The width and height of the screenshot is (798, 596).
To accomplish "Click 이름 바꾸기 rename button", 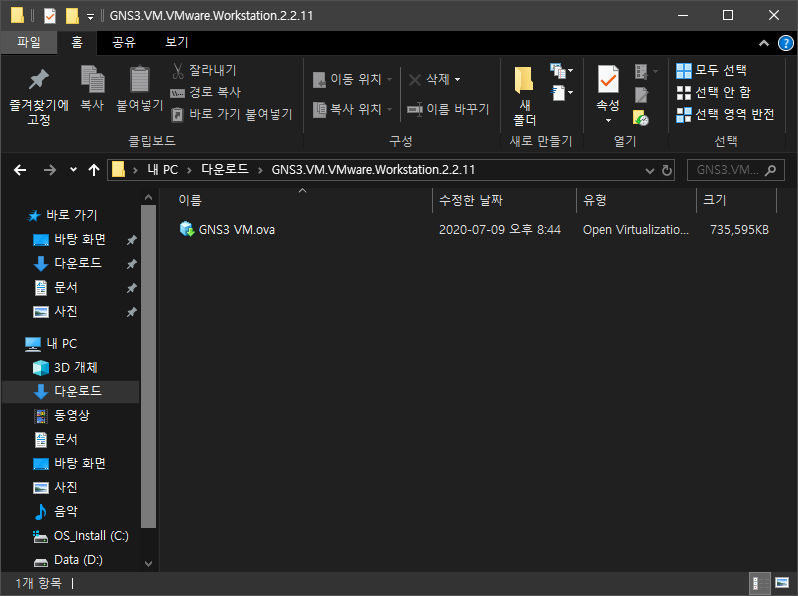I will 448,109.
